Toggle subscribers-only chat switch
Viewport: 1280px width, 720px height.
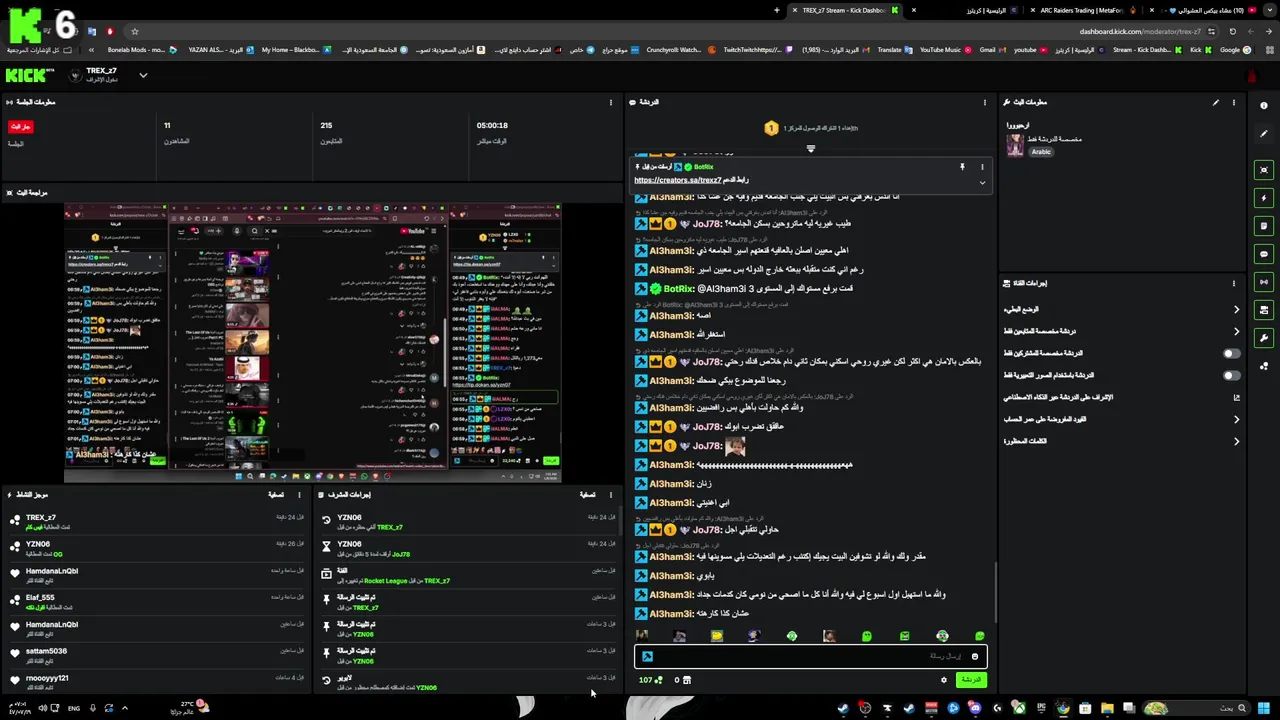1231,354
